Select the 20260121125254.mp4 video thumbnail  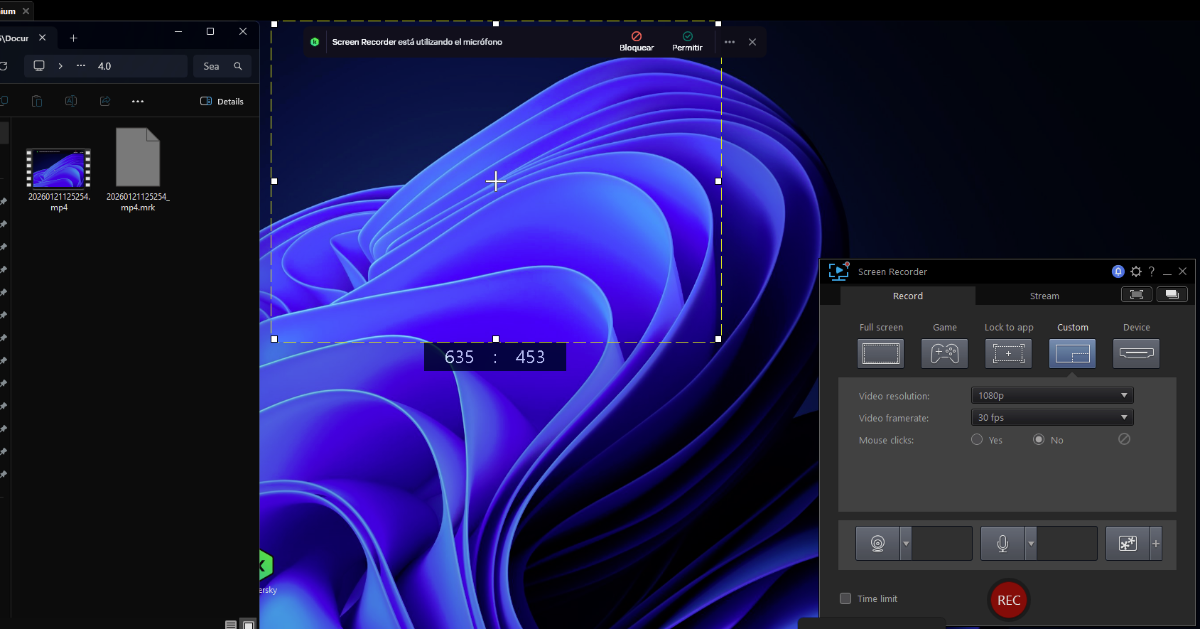coord(58,168)
